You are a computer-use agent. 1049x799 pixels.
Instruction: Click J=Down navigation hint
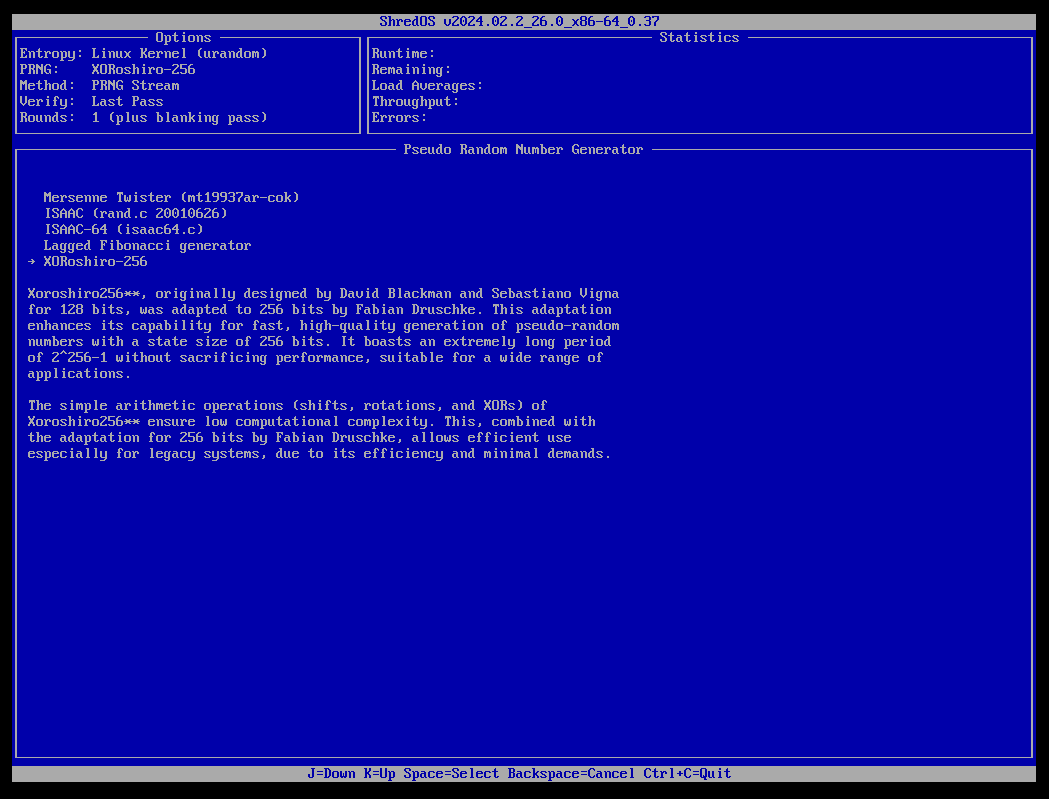[x=331, y=773]
